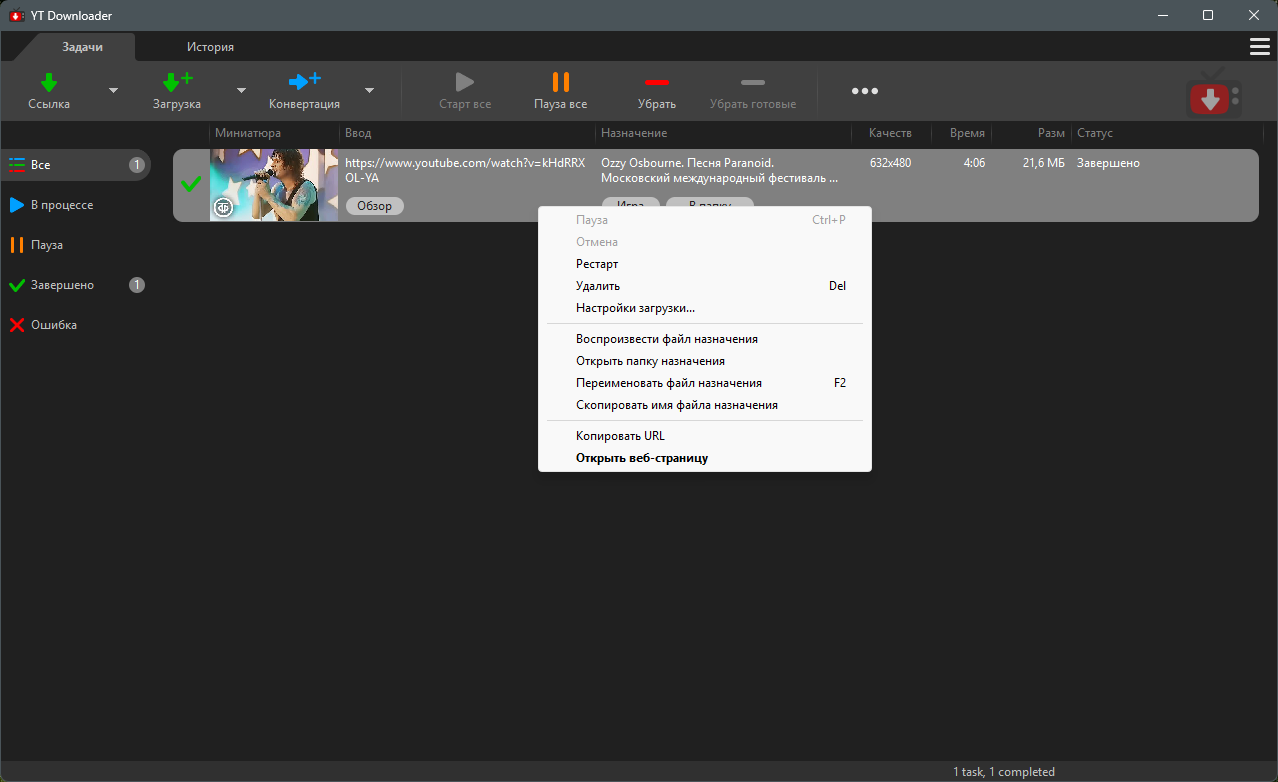Open the Ссылка dropdown arrow
The height and width of the screenshot is (782, 1278).
(113, 90)
